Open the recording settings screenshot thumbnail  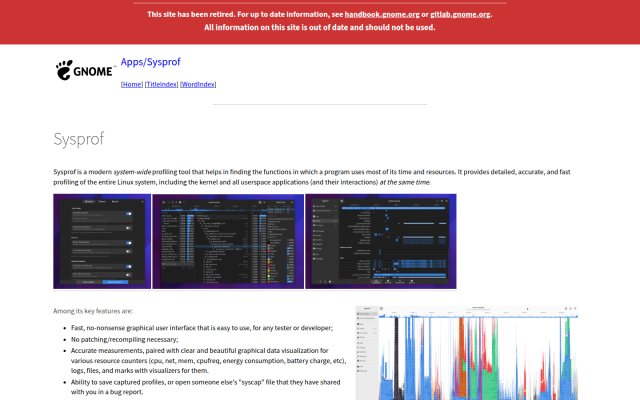click(x=102, y=241)
